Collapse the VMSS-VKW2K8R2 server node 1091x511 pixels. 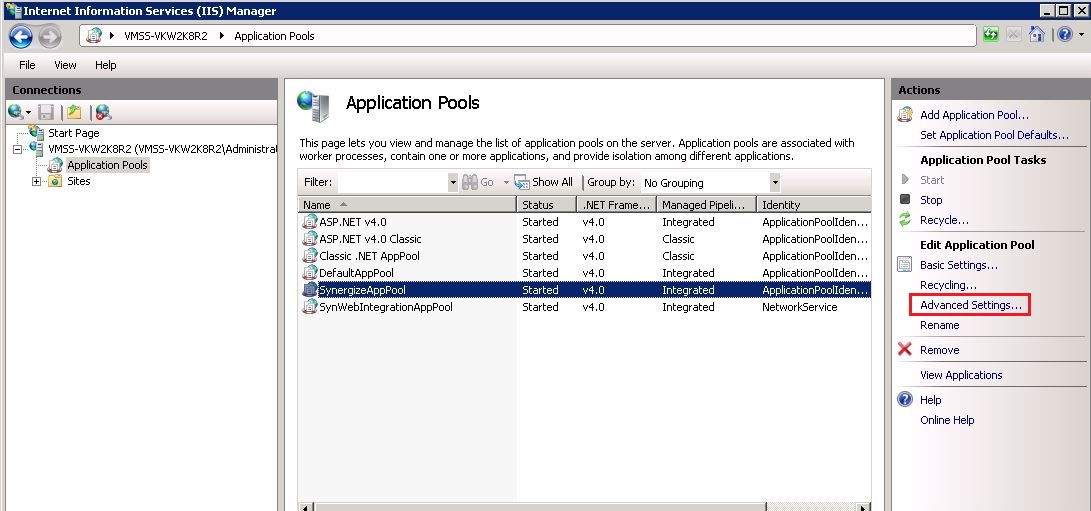point(17,149)
